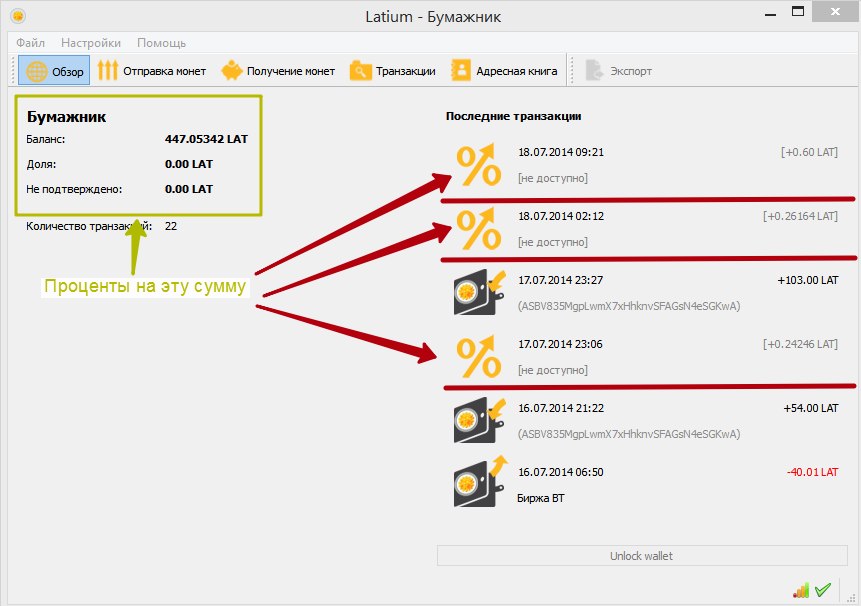Viewport: 861px width, 606px height.
Task: Click the green sync checkmark icon
Action: pyautogui.click(x=823, y=590)
